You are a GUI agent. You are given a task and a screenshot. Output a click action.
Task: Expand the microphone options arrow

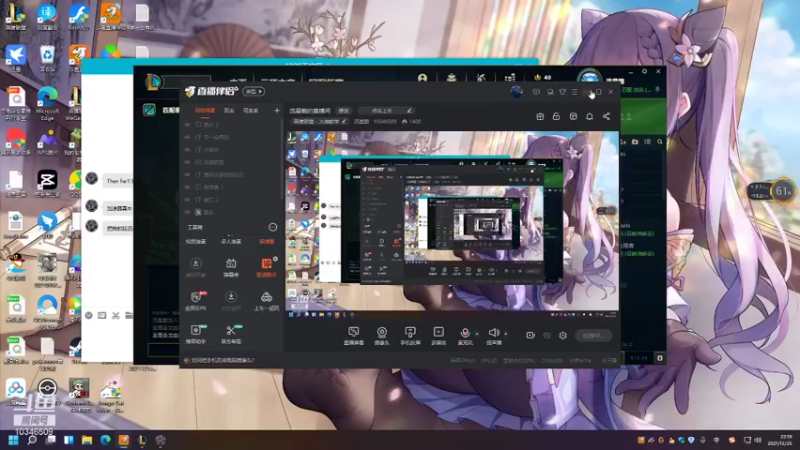point(477,334)
